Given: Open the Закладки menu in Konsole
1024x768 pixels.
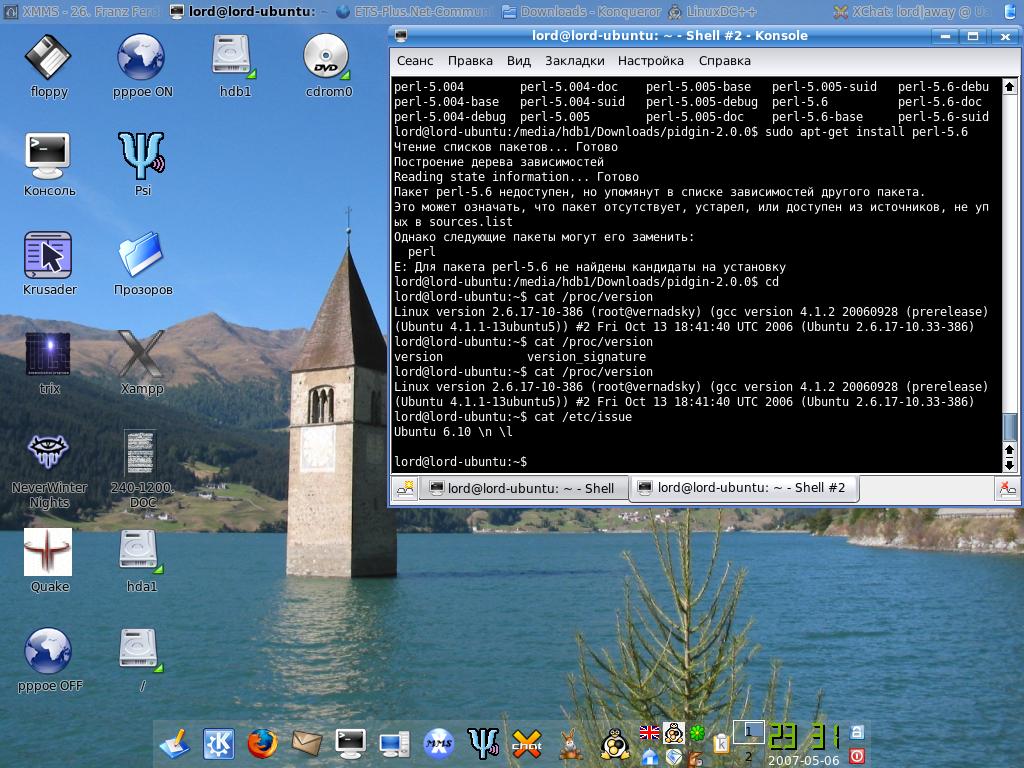Looking at the screenshot, I should 574,61.
